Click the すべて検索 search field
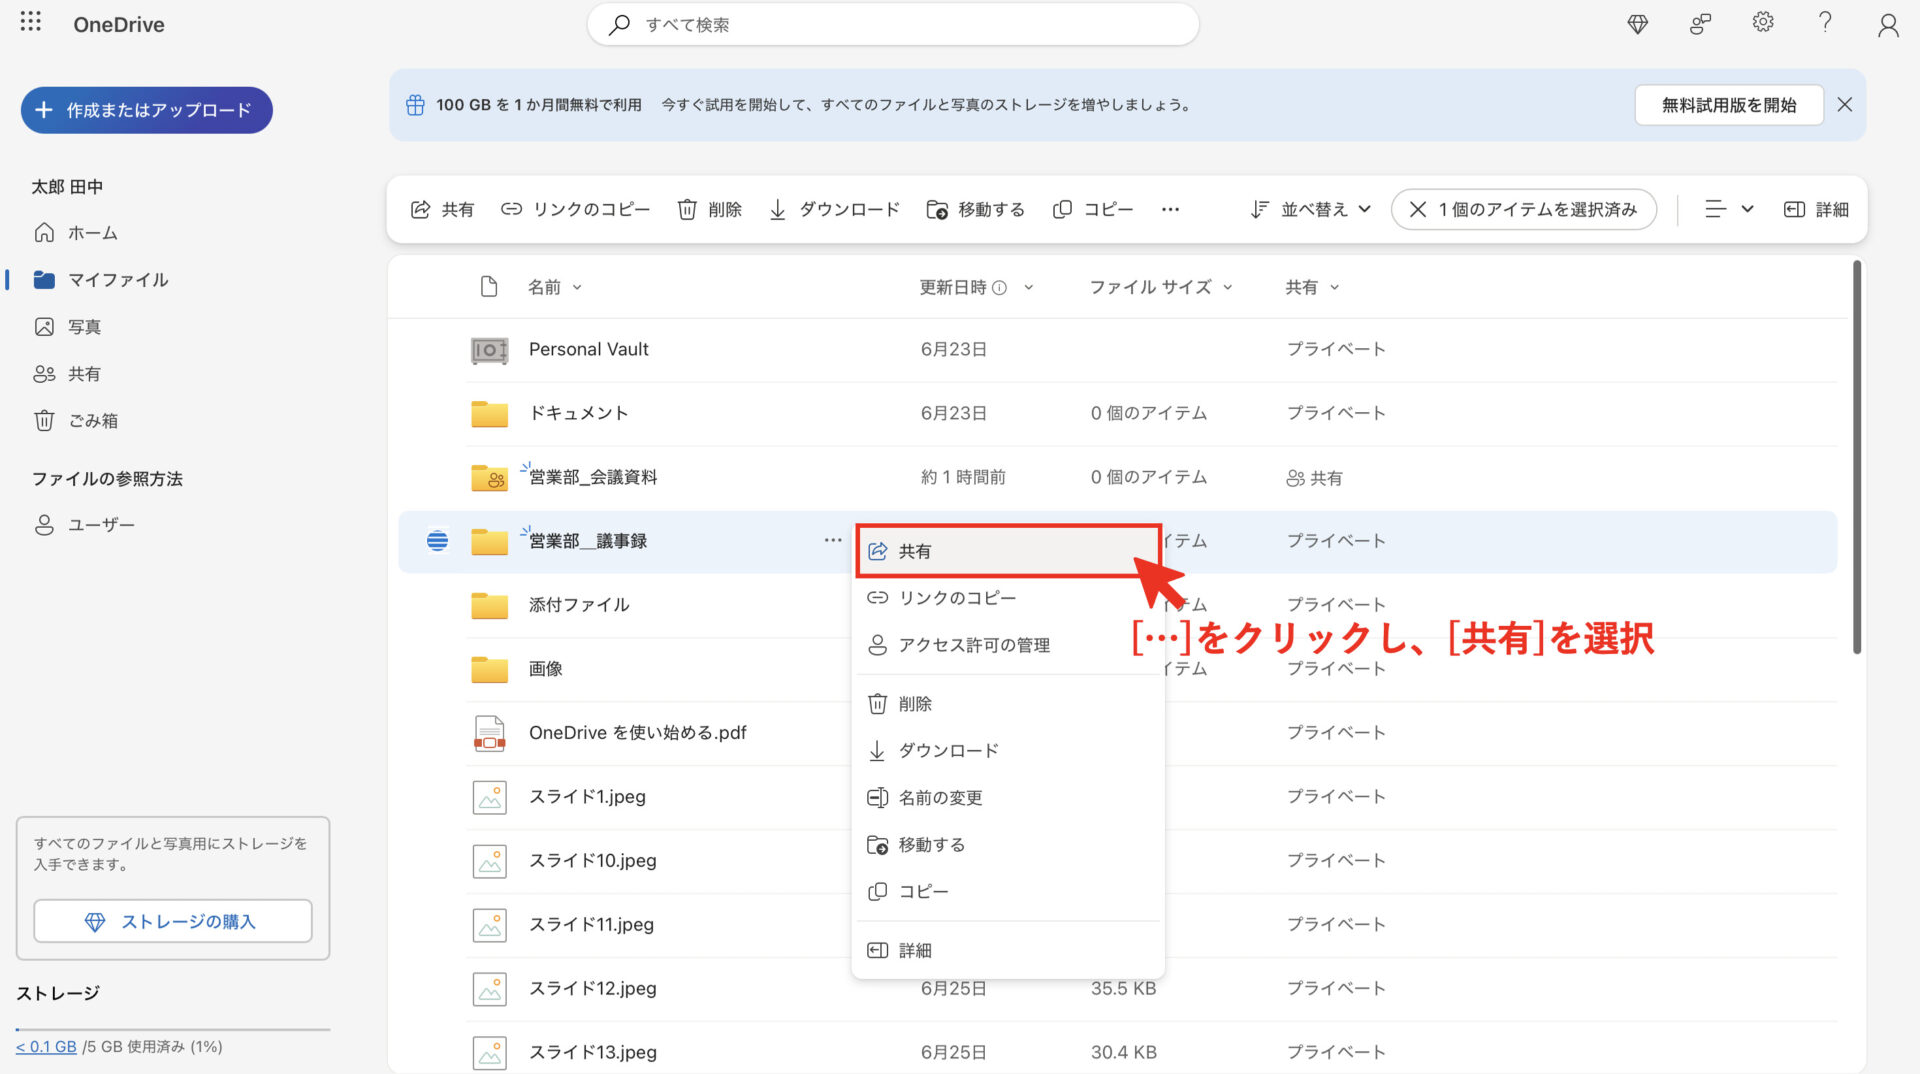The width and height of the screenshot is (1920, 1074). (x=893, y=24)
